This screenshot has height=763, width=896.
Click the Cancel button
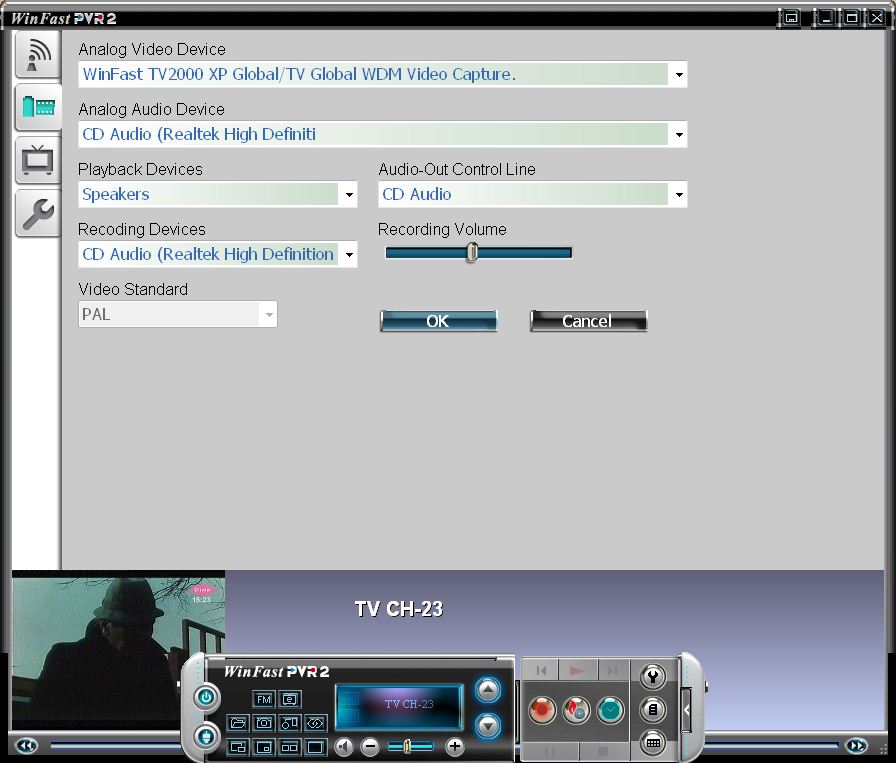[x=588, y=321]
